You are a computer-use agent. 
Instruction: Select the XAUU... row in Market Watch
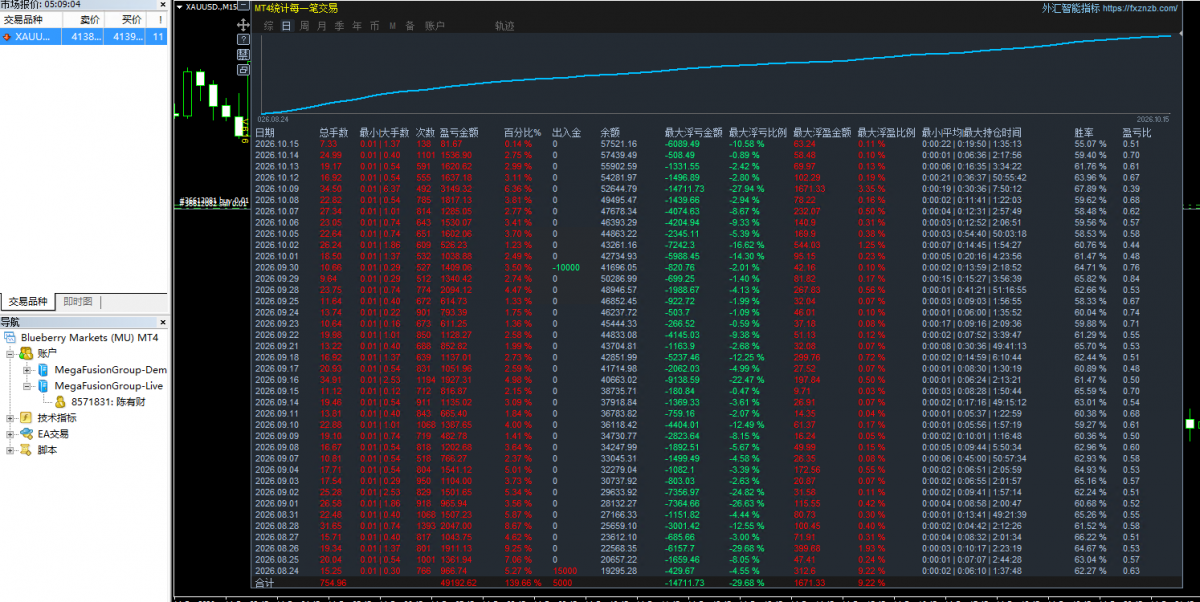click(x=84, y=36)
